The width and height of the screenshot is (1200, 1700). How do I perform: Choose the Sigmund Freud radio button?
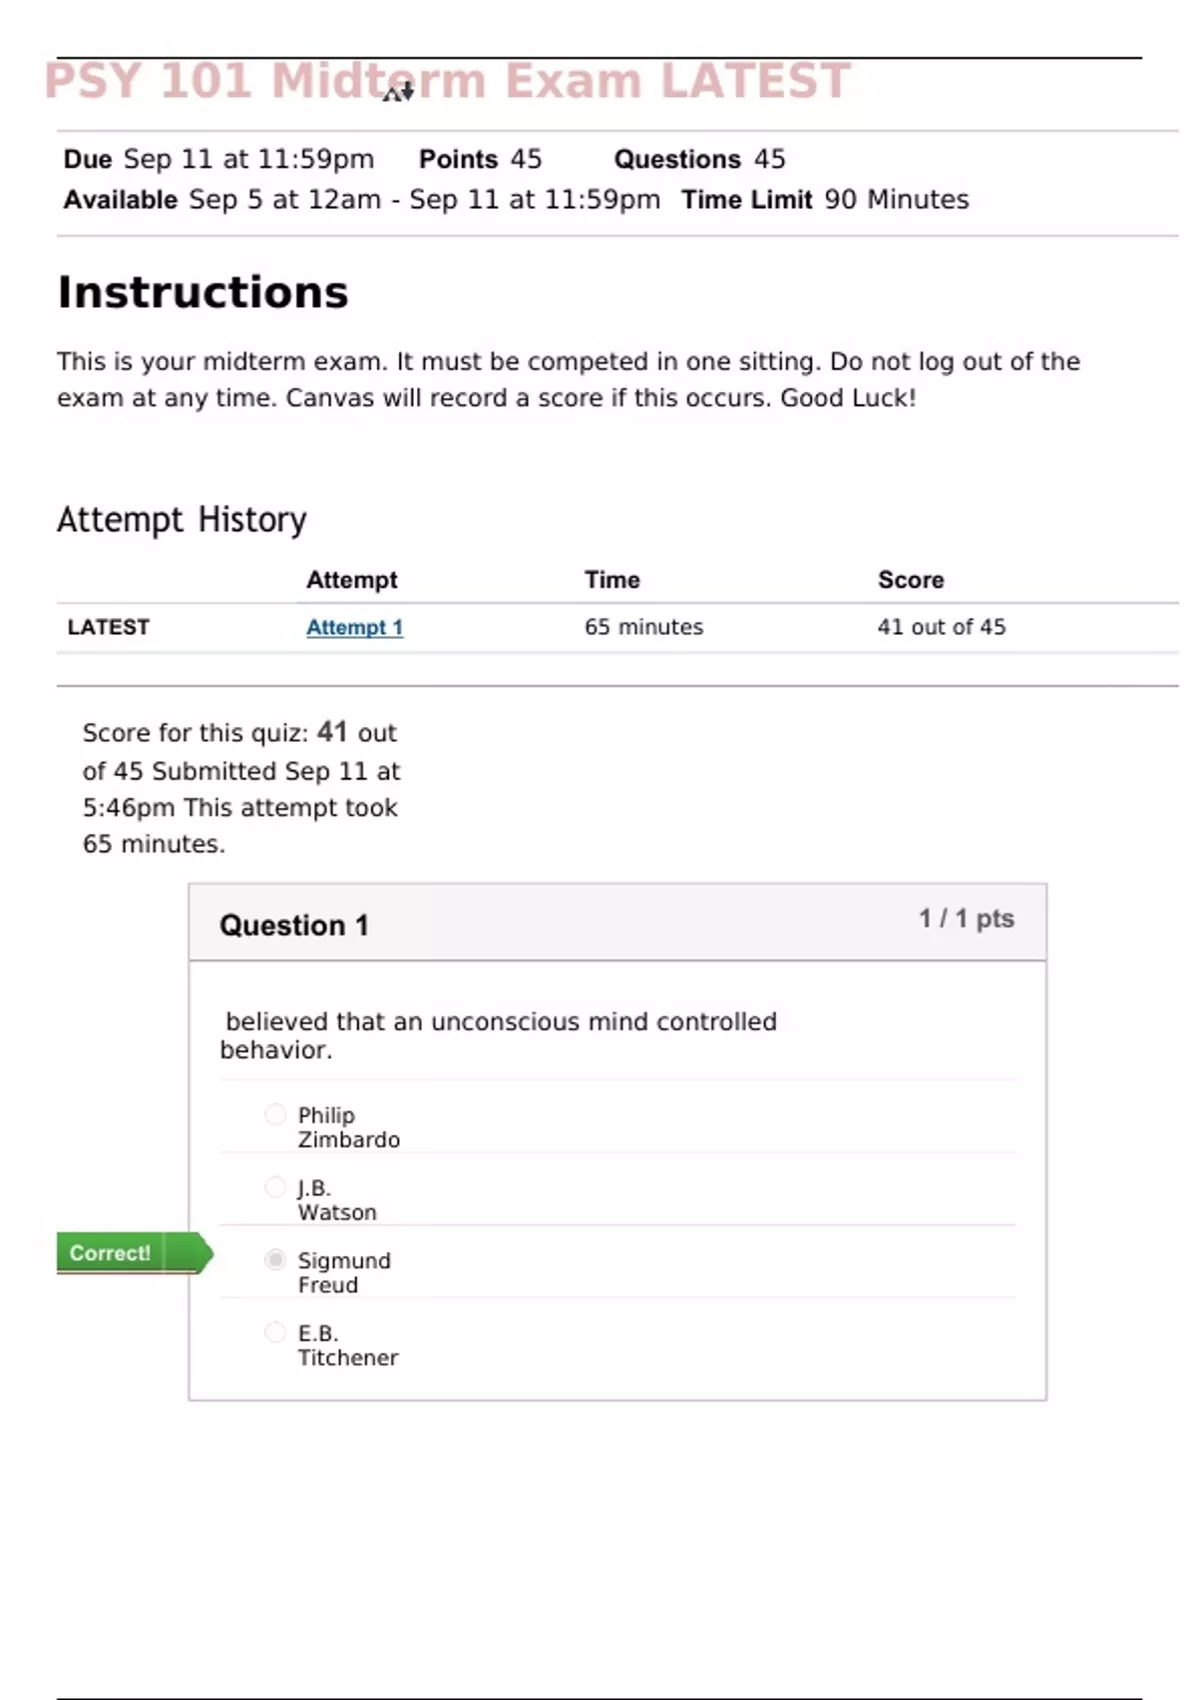pyautogui.click(x=275, y=1260)
